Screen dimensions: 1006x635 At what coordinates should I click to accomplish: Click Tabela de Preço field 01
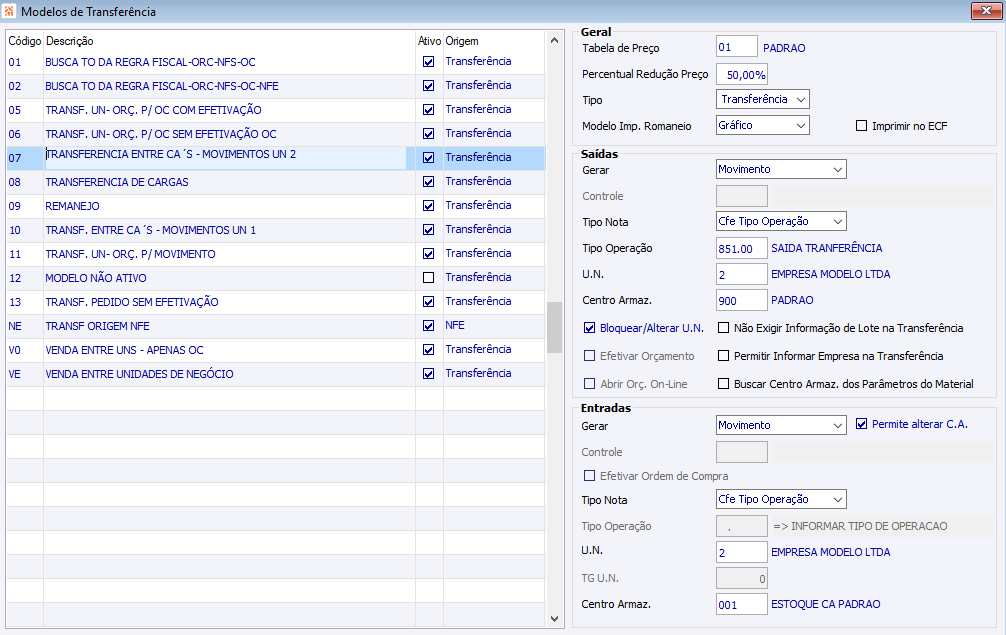(x=737, y=47)
